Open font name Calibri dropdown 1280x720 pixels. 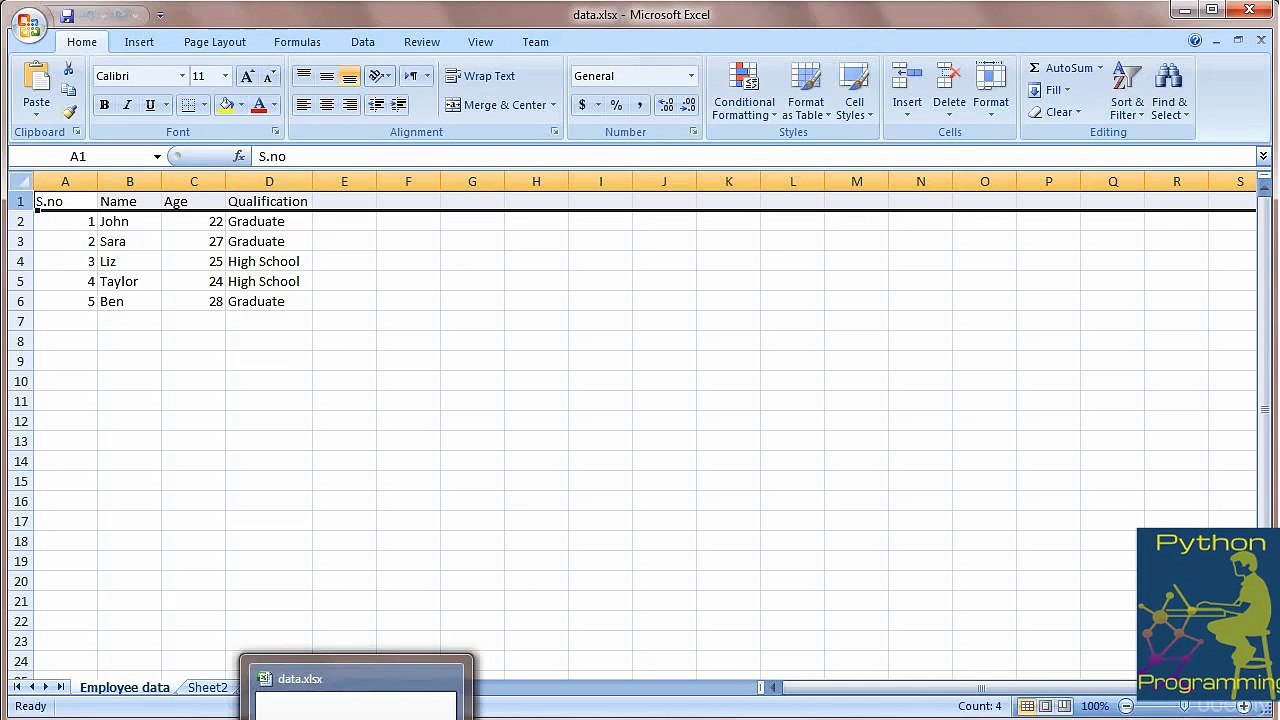click(182, 76)
